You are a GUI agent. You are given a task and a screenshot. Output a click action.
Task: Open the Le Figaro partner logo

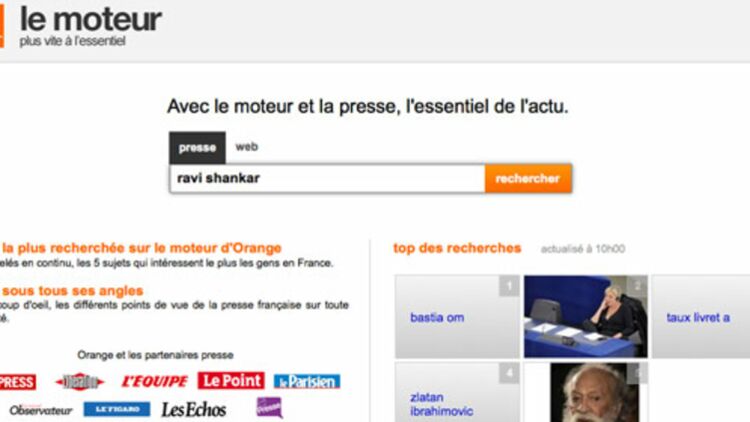tap(117, 409)
